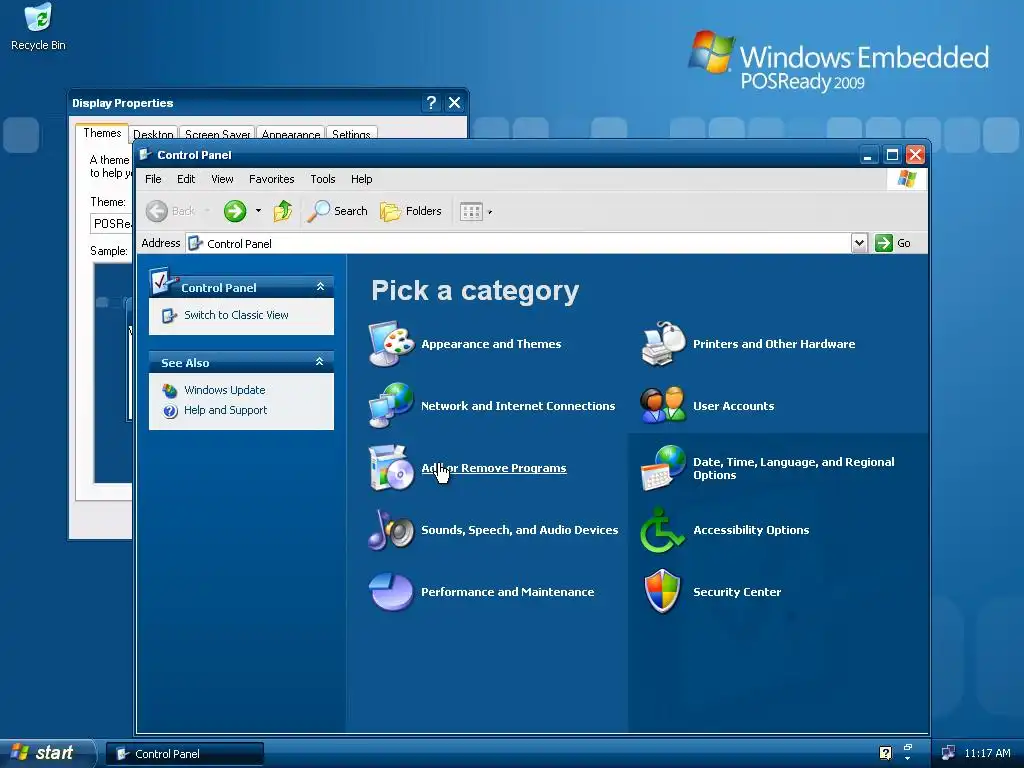
Task: Click User Accounts link text
Action: [x=733, y=406]
